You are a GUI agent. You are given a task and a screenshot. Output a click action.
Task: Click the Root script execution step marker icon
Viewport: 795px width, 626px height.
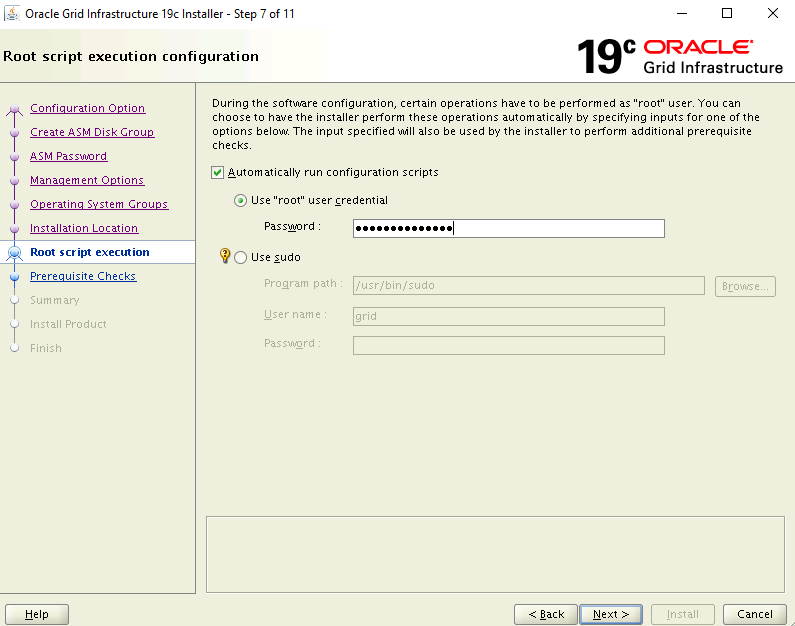[x=15, y=252]
